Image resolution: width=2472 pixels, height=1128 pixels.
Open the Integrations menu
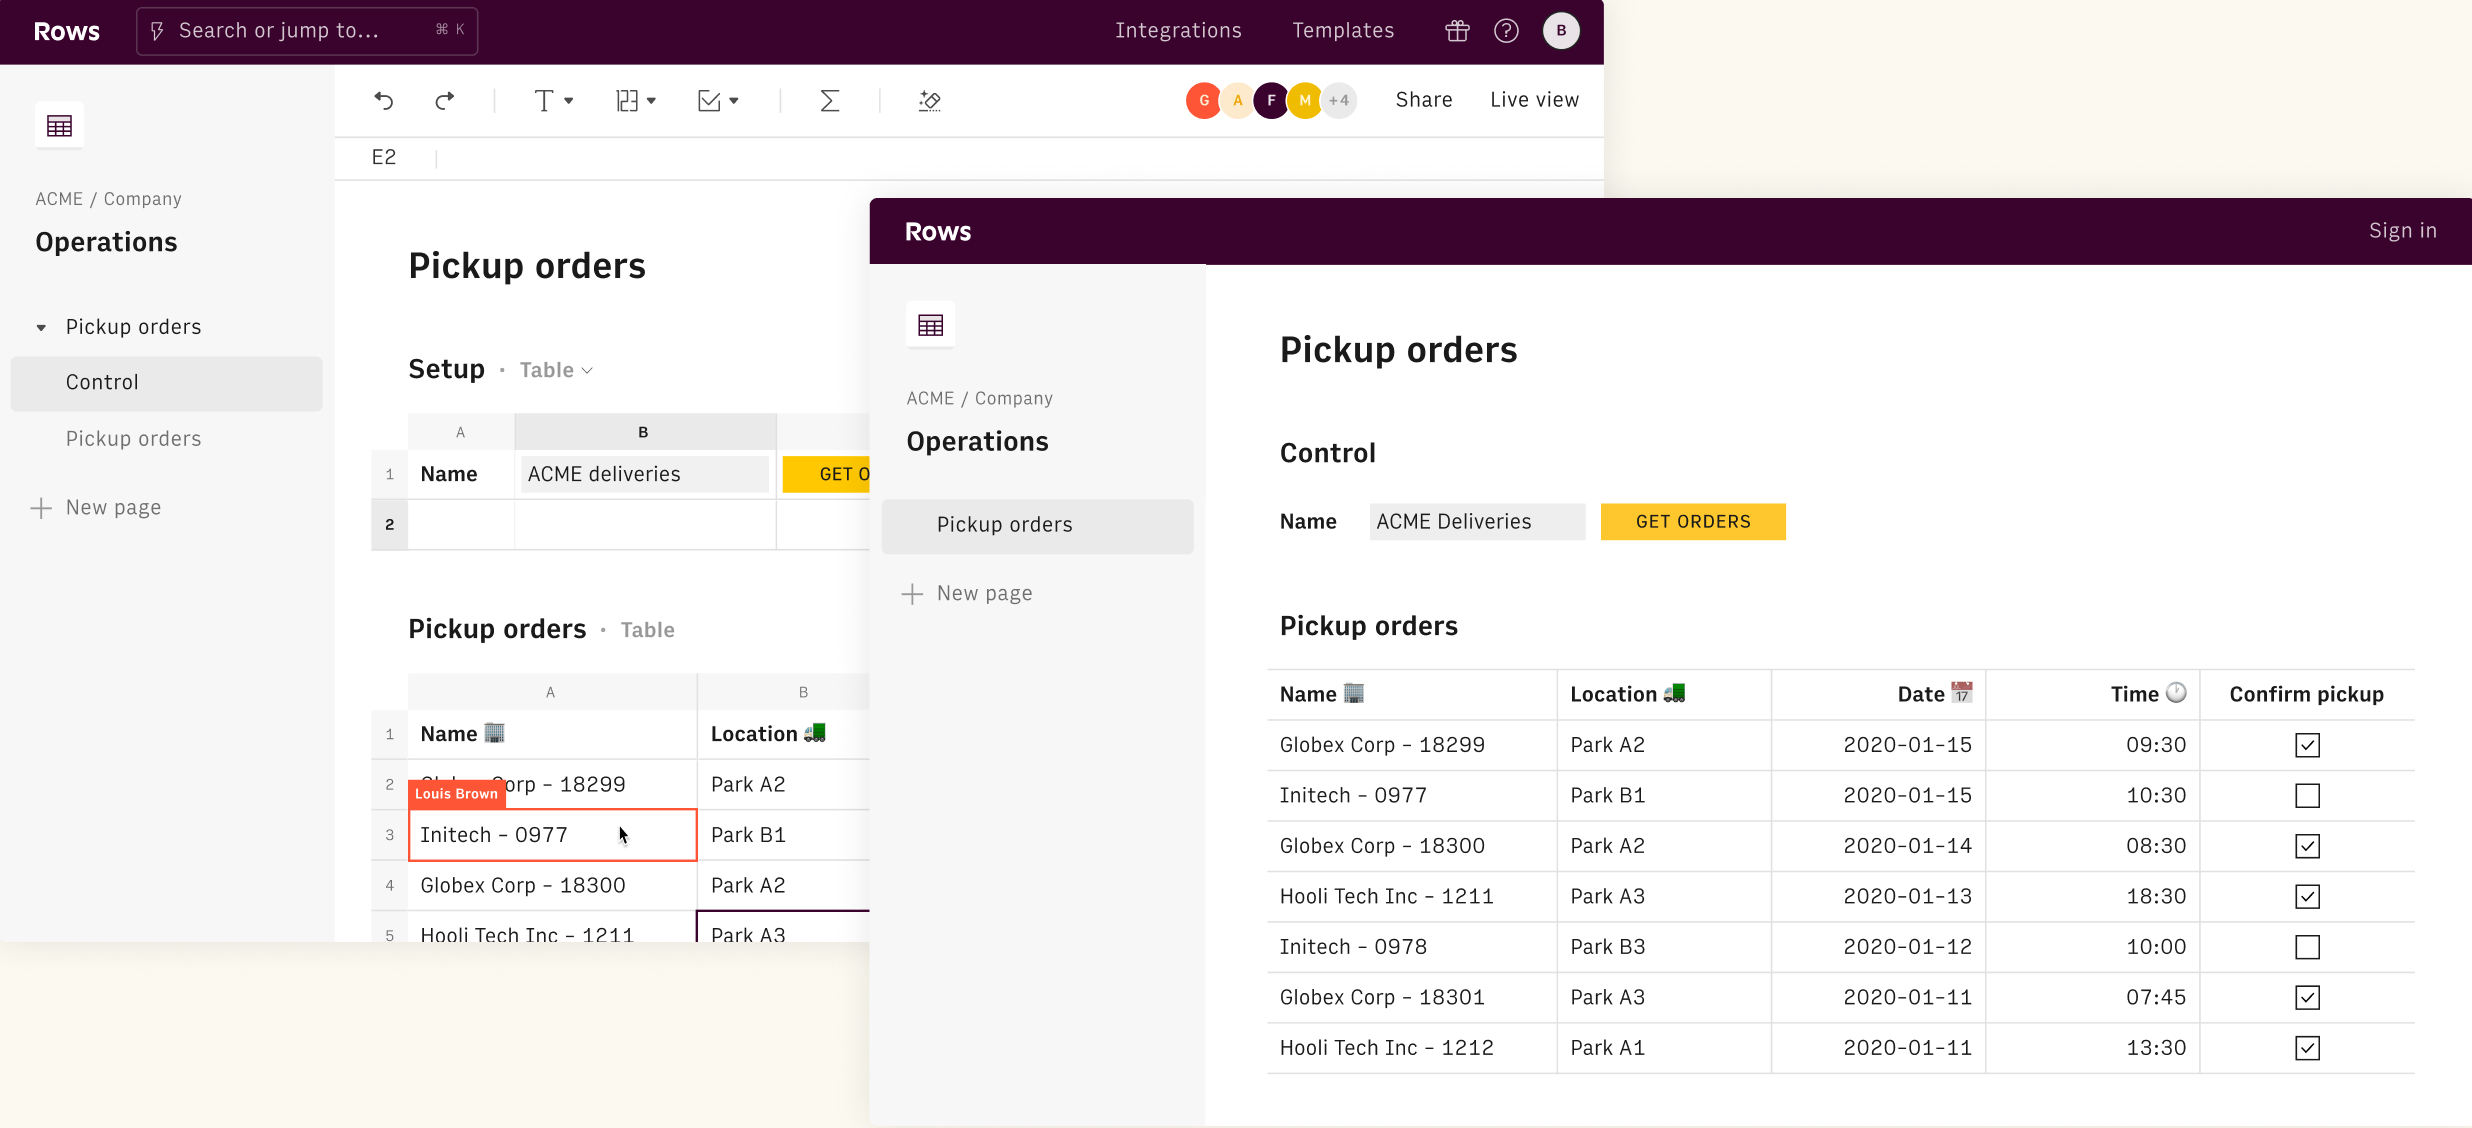click(1178, 31)
